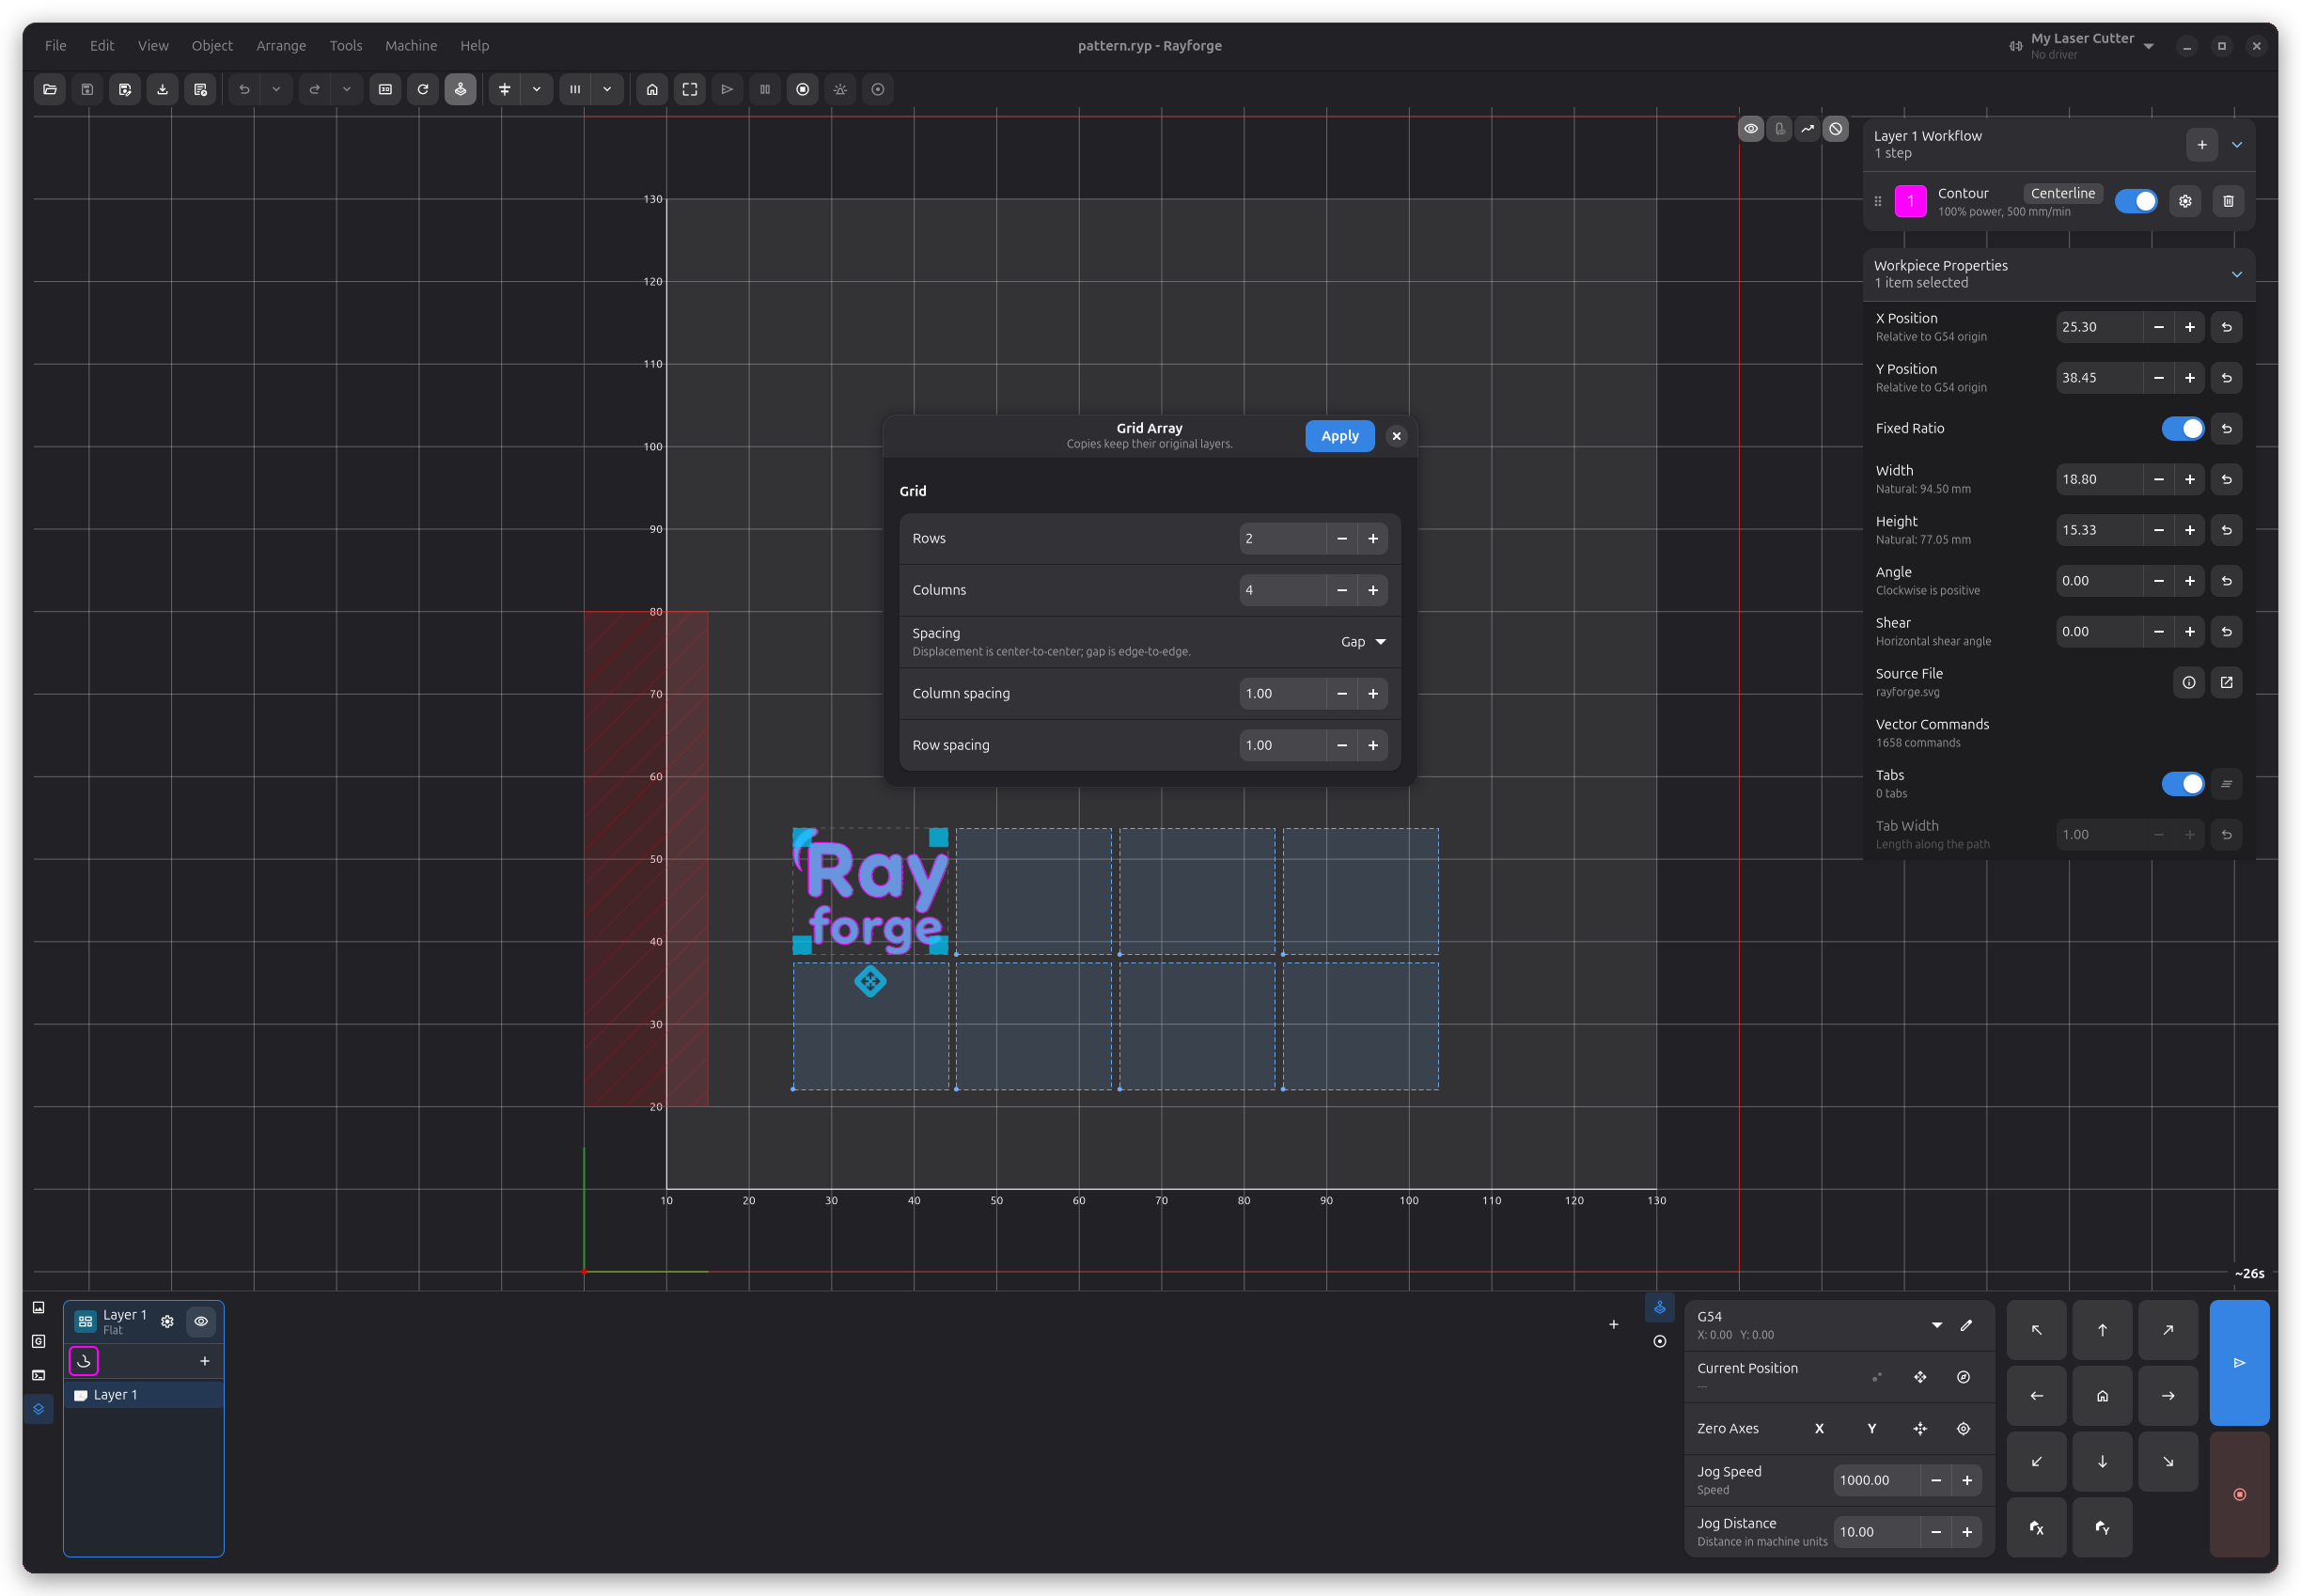Open the Spacing Gap dropdown

pyautogui.click(x=1363, y=642)
